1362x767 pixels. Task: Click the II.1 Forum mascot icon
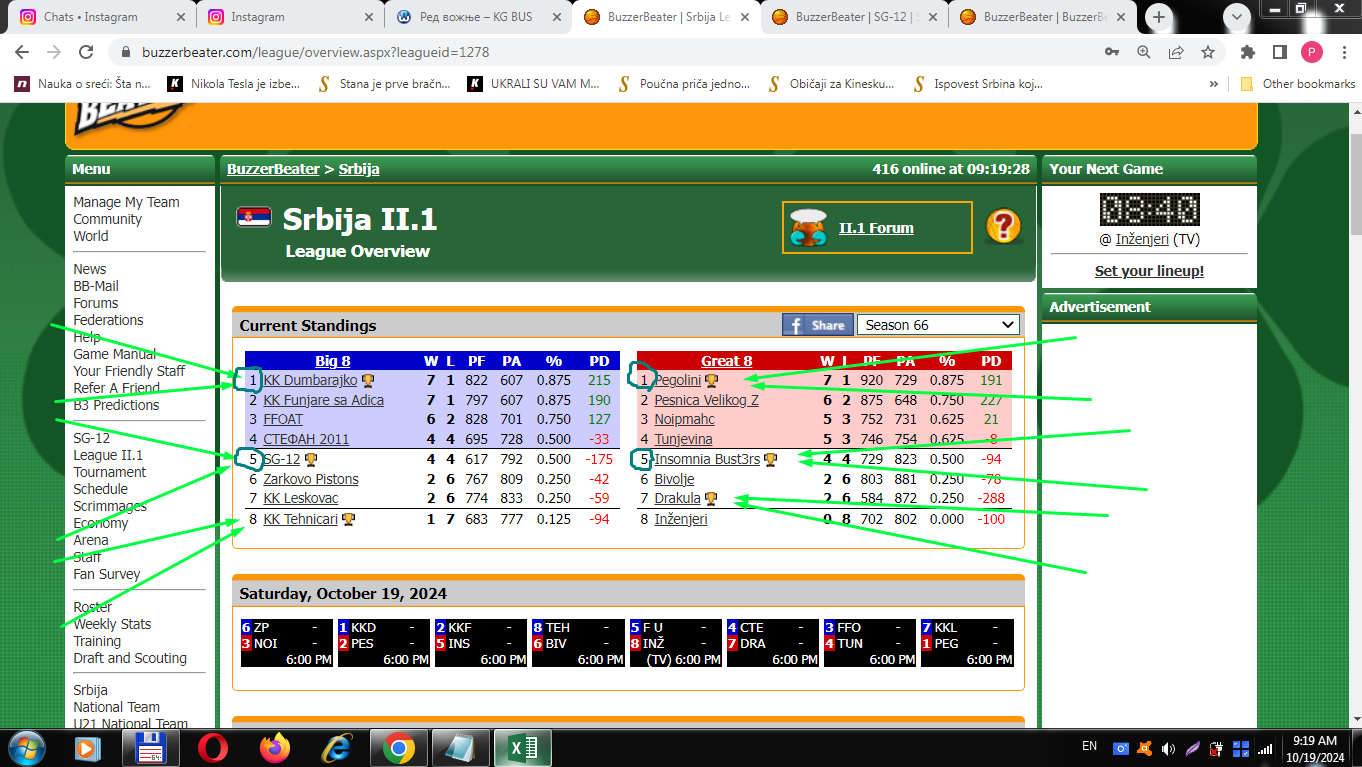coord(808,228)
